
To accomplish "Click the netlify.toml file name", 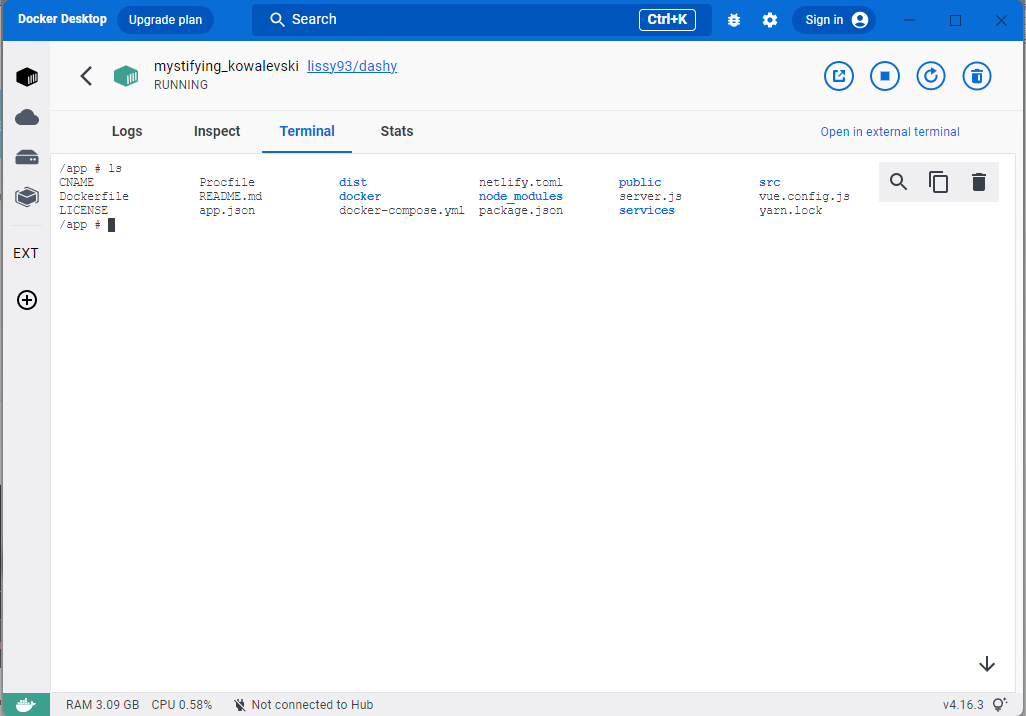I will coord(520,183).
